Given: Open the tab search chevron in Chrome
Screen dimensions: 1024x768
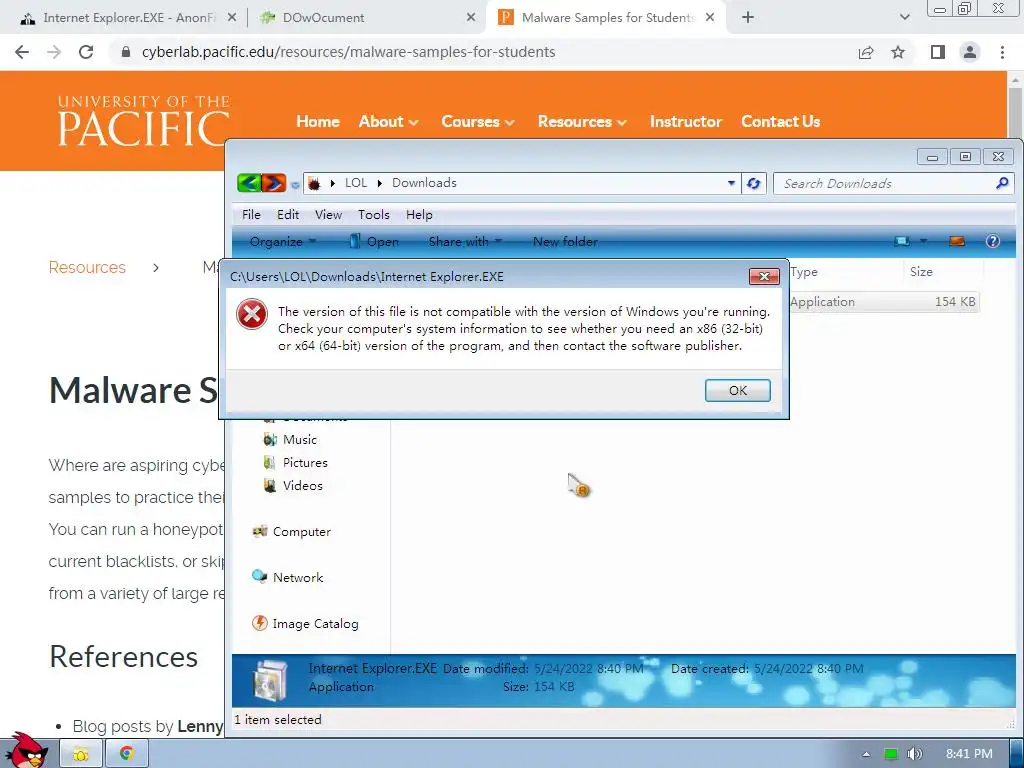Looking at the screenshot, I should tap(904, 18).
